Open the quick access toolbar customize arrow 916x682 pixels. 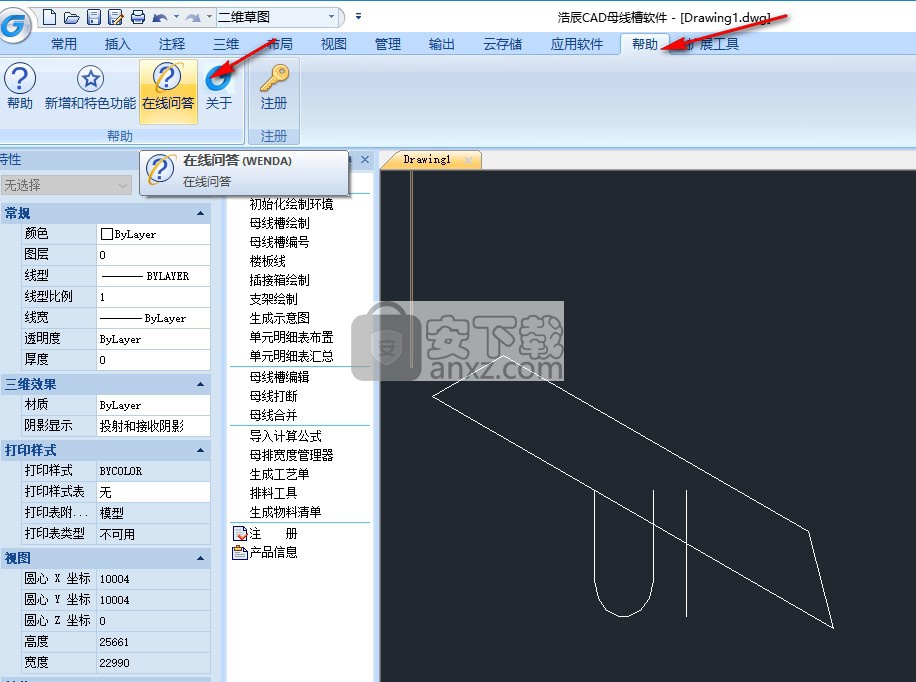(358, 17)
